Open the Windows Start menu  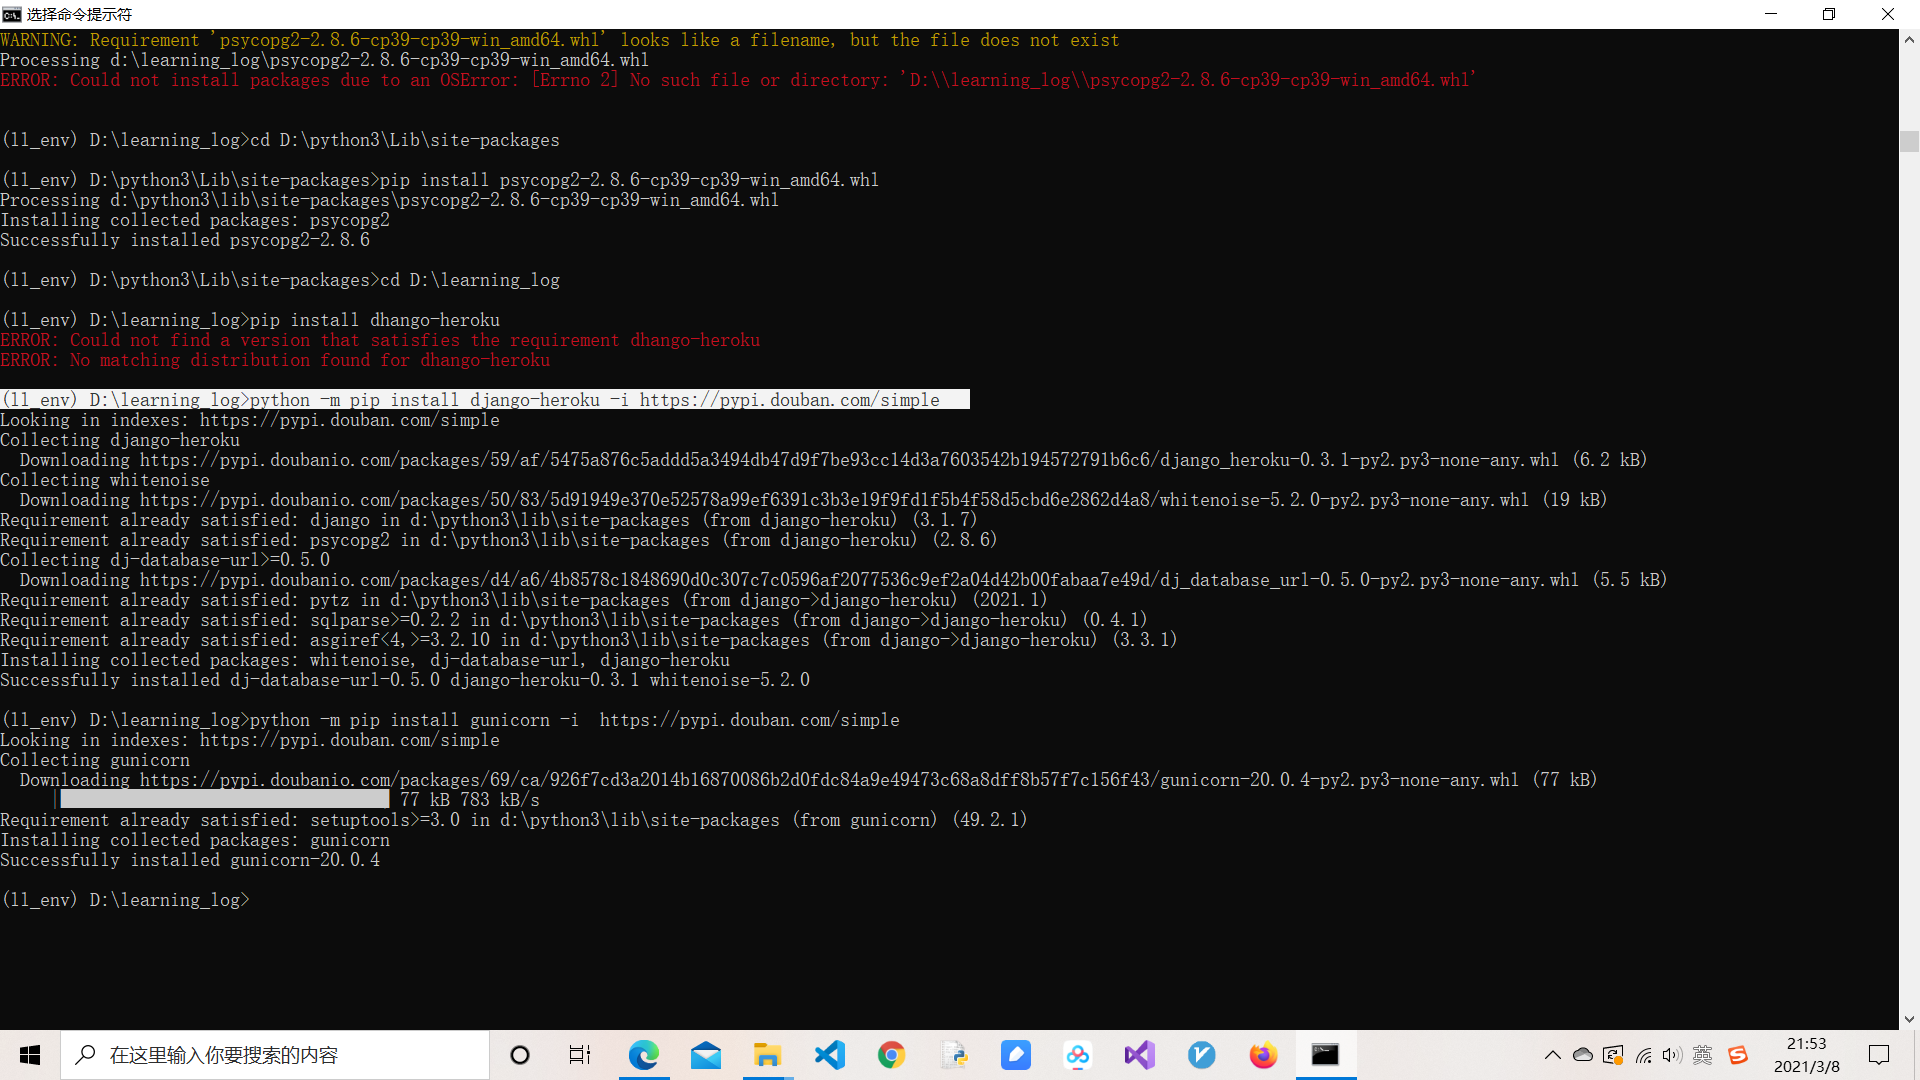click(30, 1055)
